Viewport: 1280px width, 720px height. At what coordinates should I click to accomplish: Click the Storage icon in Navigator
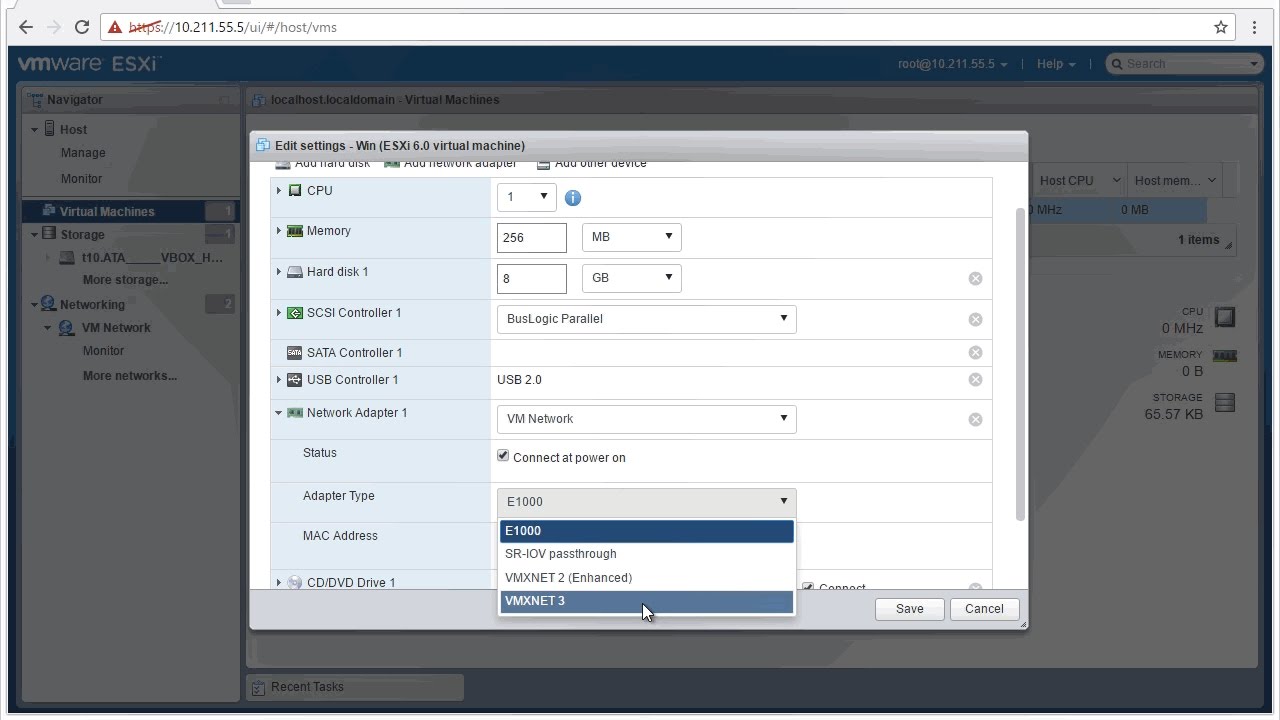(x=49, y=234)
